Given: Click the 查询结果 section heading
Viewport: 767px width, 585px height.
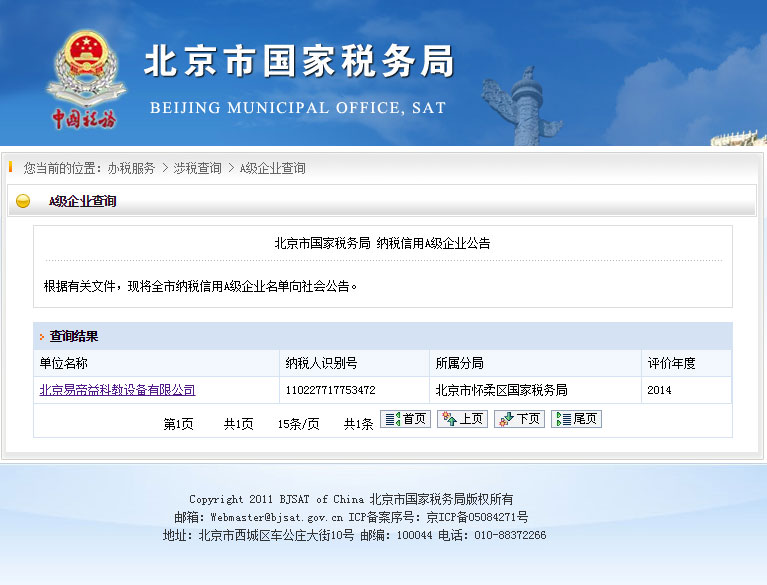Looking at the screenshot, I should tap(74, 336).
